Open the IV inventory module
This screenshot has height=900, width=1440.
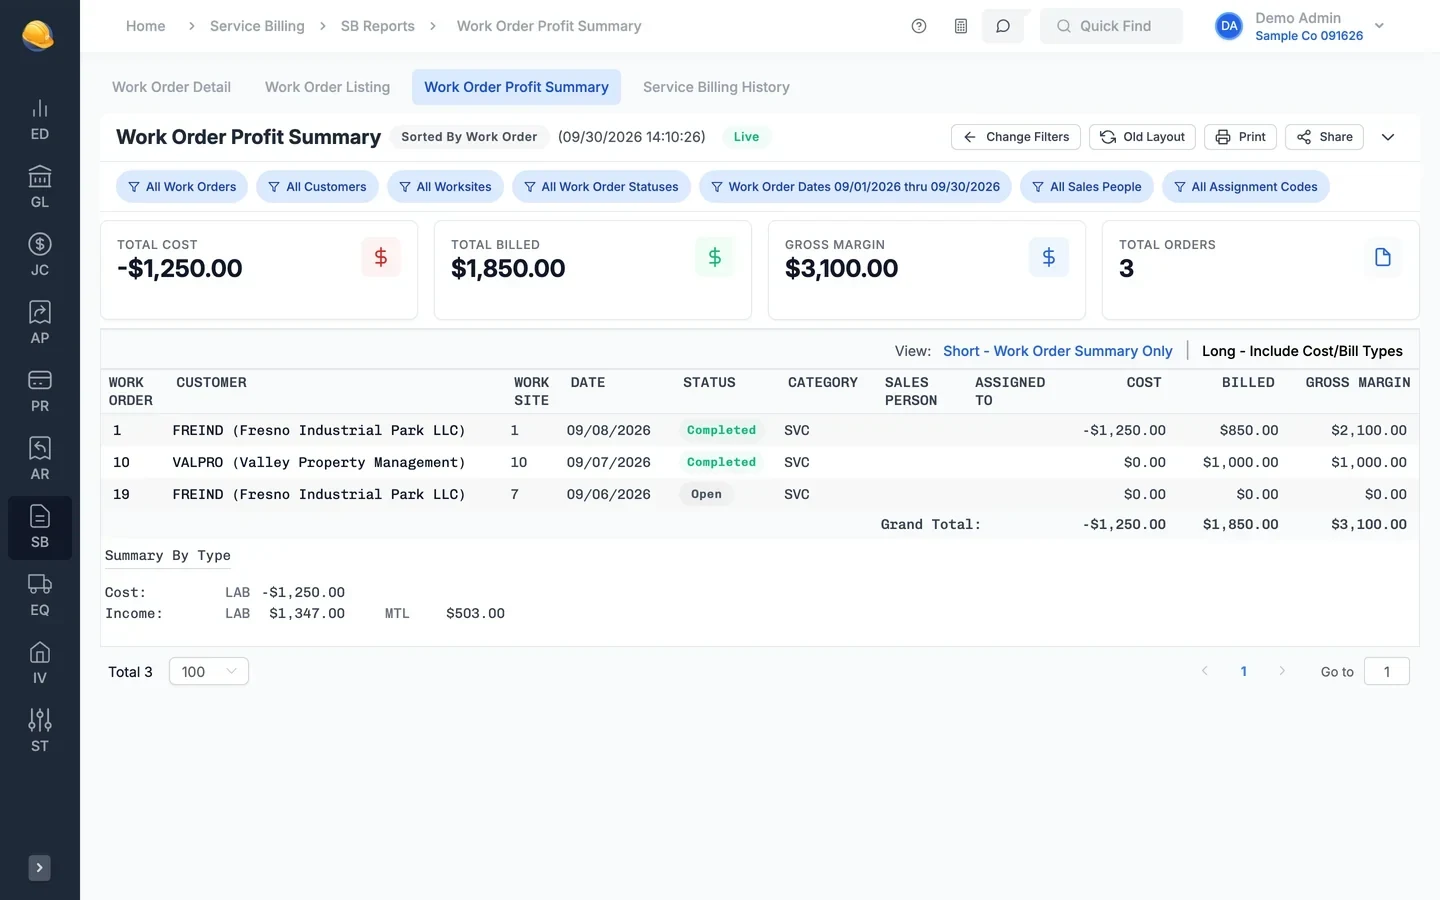point(40,664)
